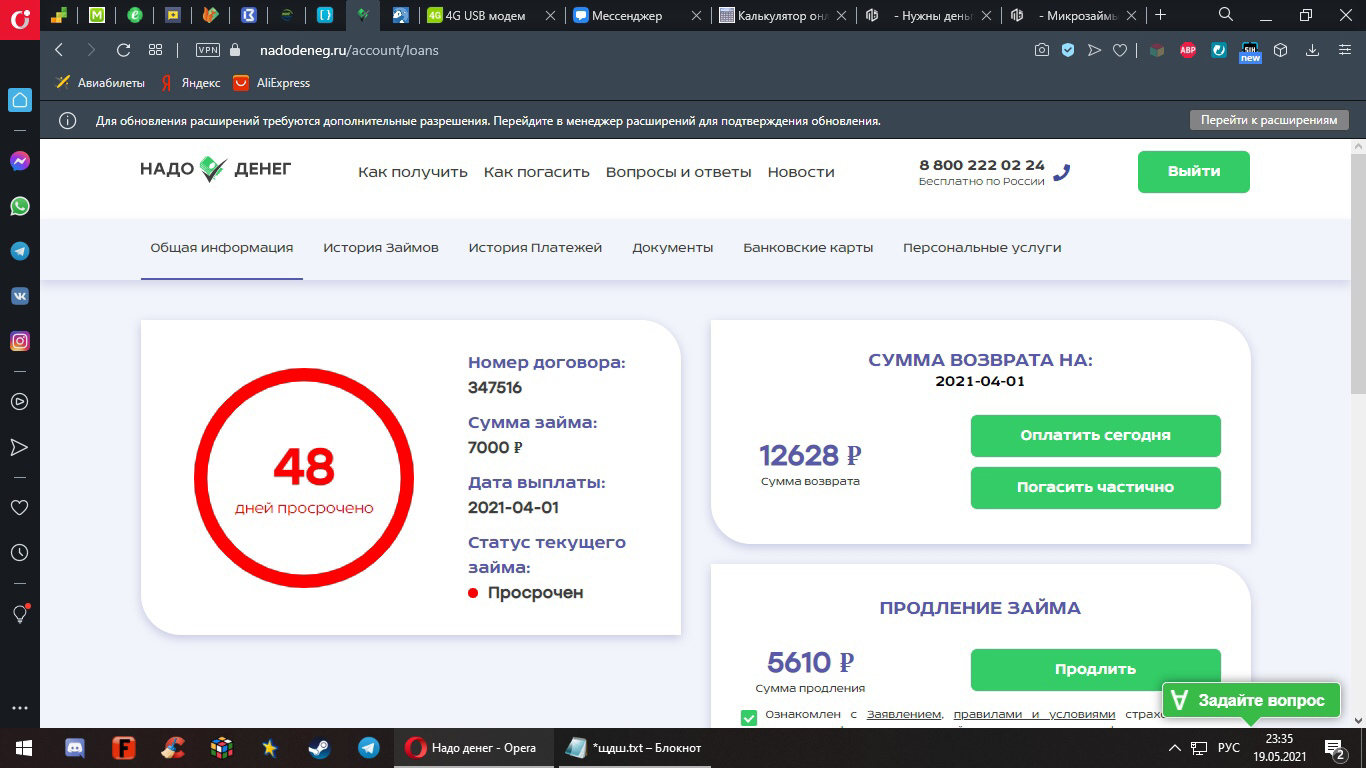Show hidden system tray icons chevron
Image resolution: width=1366 pixels, height=768 pixels.
tap(1175, 748)
